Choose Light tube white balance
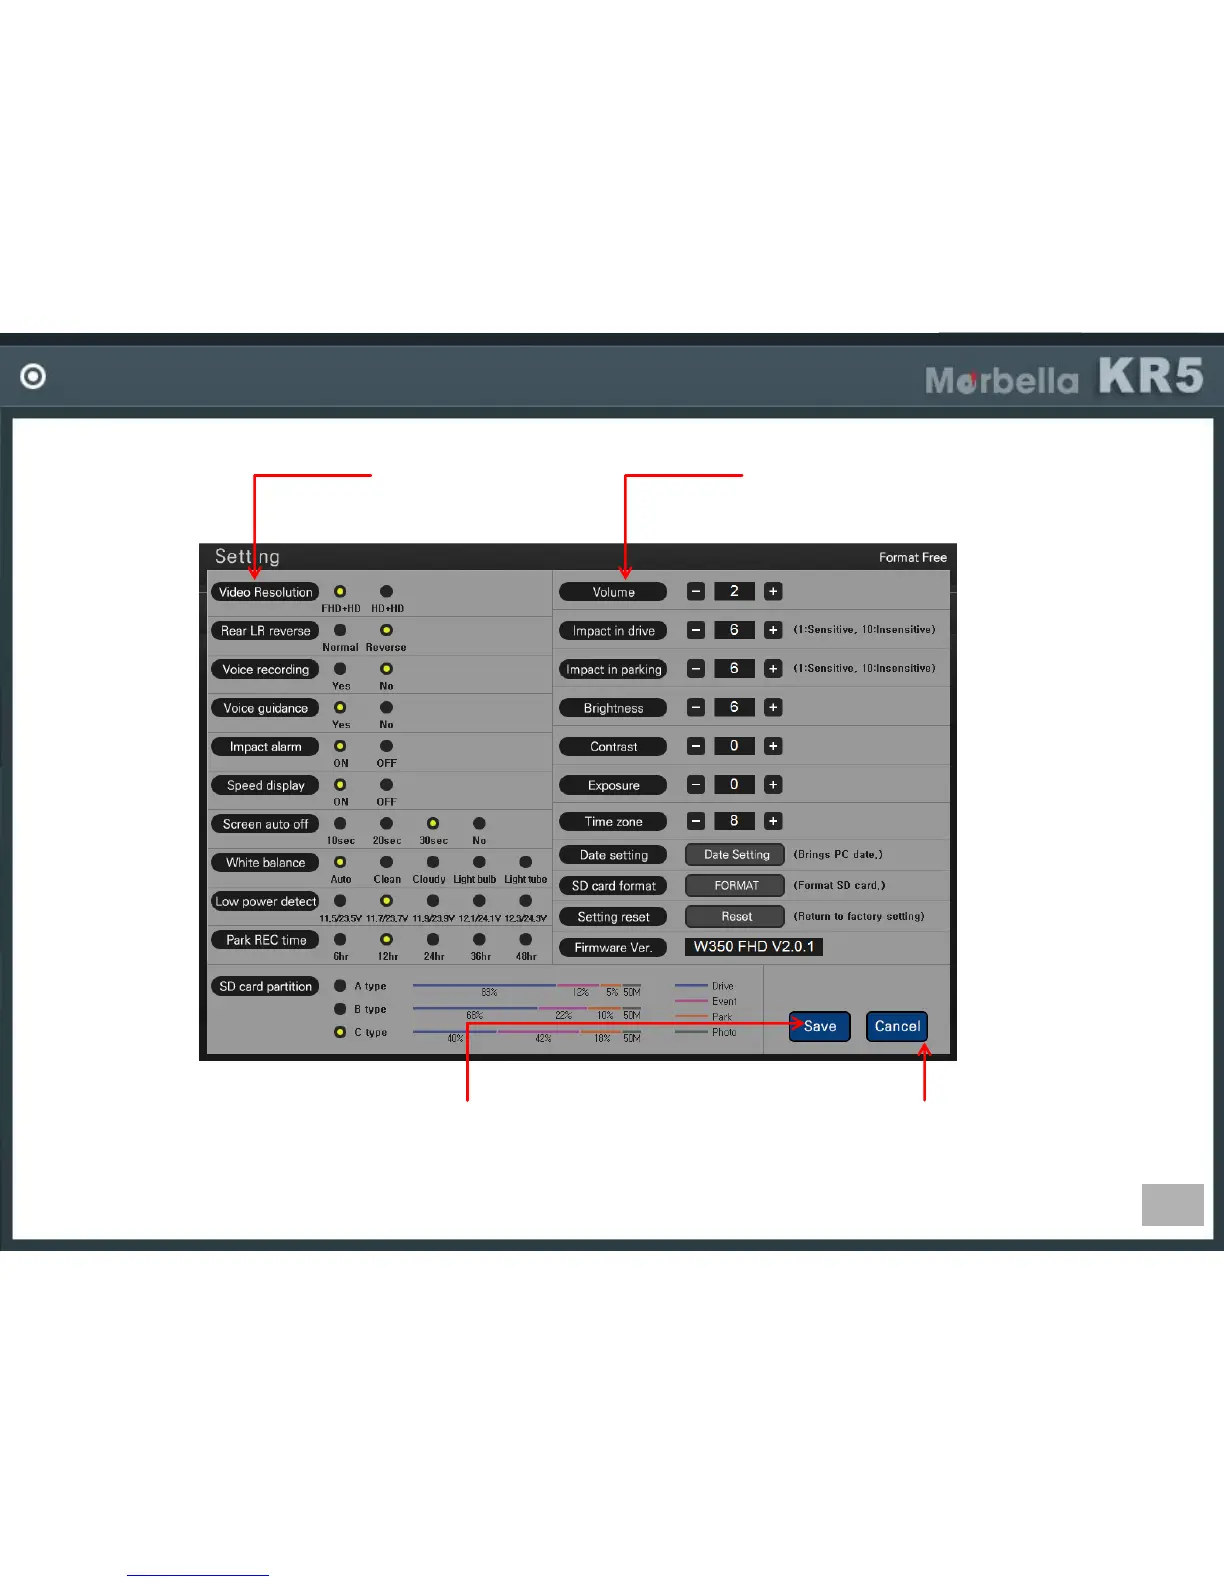Image resolution: width=1224 pixels, height=1584 pixels. click(525, 862)
